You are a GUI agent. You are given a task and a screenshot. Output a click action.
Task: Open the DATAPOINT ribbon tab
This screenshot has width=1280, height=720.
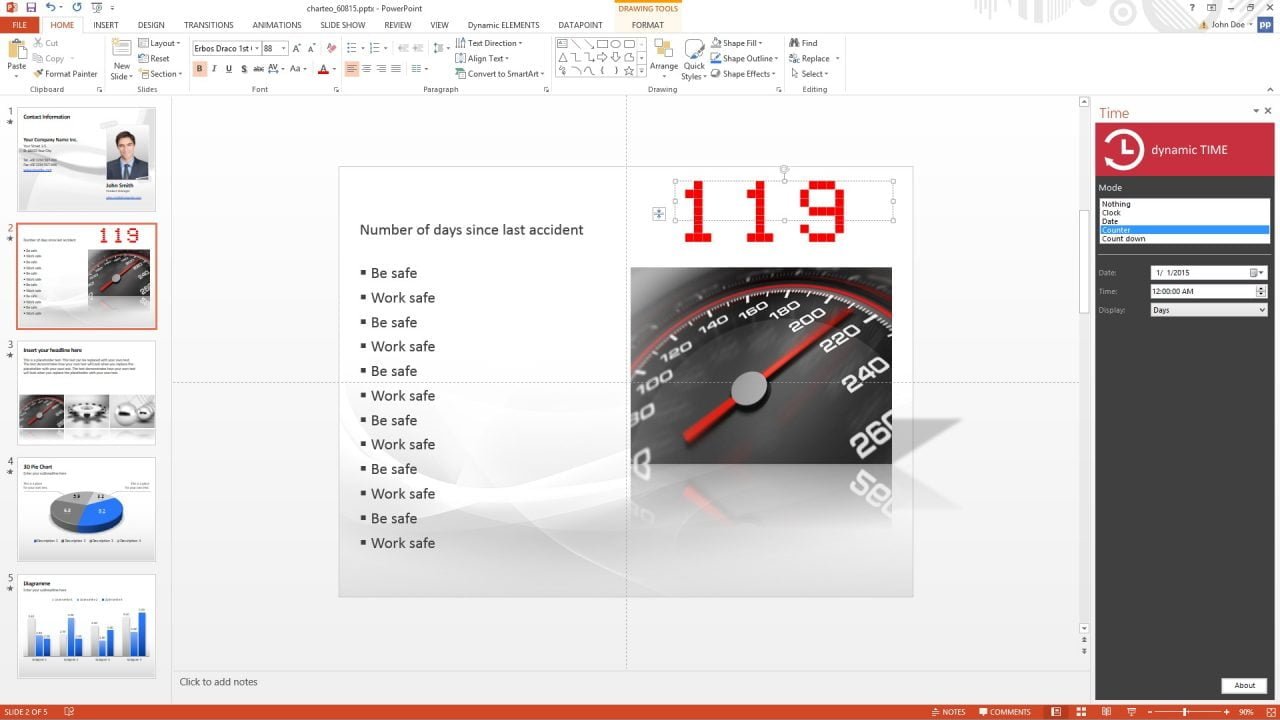tap(582, 25)
